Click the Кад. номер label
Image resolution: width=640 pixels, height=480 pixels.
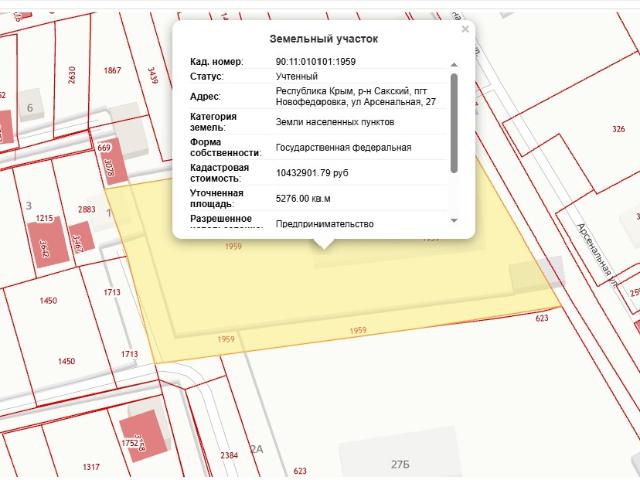tap(216, 62)
